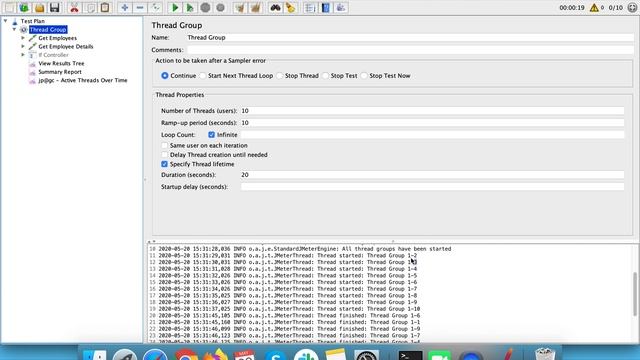Screen dimensions: 640x360
Task: Collapse the Thread Group tree node
Action: [x=14, y=29]
